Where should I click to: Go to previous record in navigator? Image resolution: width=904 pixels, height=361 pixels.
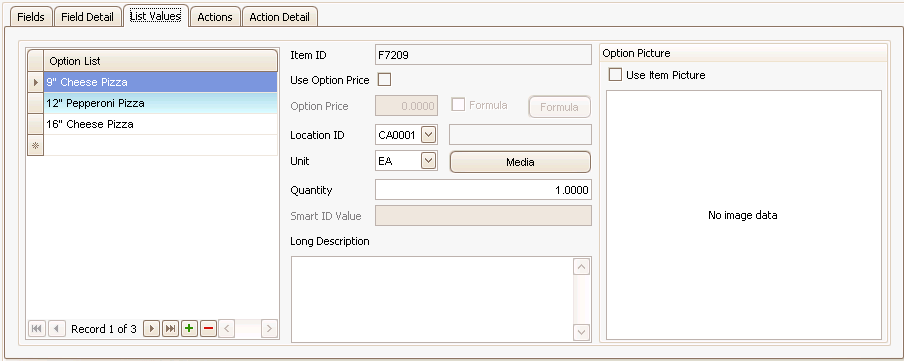tap(56, 329)
